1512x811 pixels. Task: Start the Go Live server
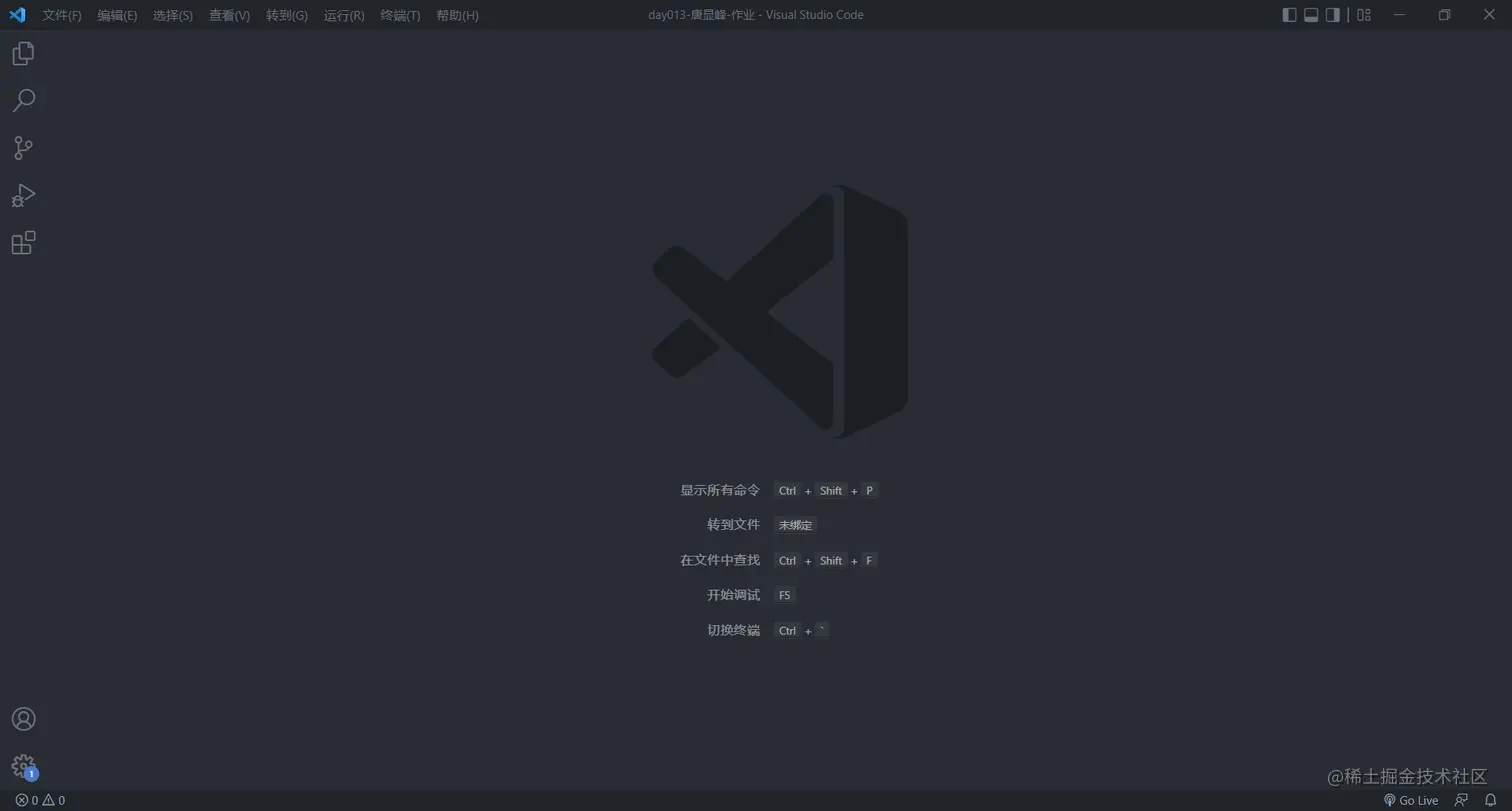point(1410,800)
